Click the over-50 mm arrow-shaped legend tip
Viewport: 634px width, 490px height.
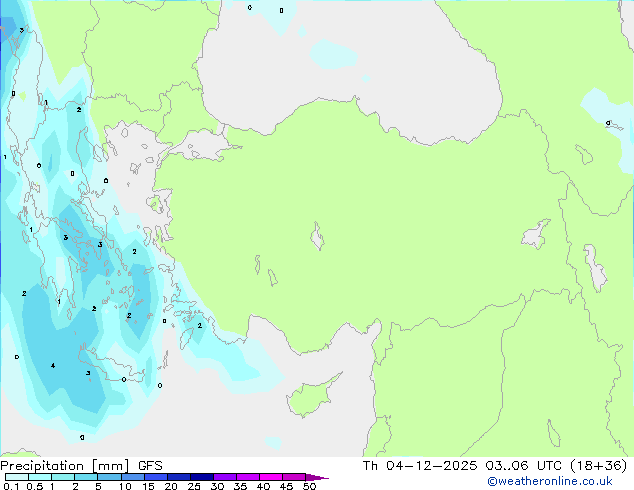(317, 477)
